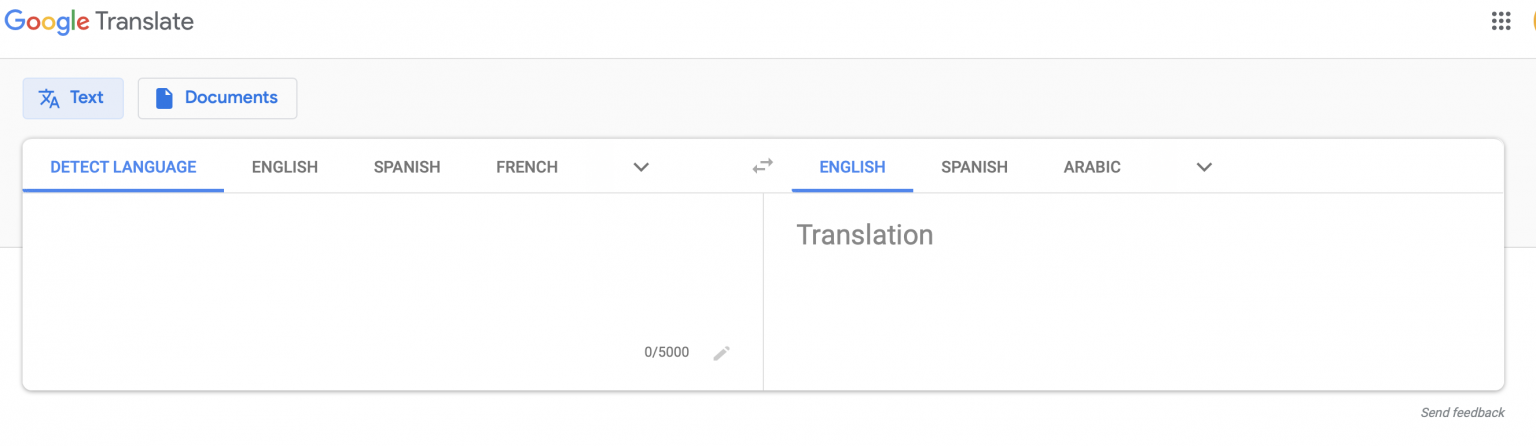
Task: Open the Google apps grid menu
Action: [1500, 21]
